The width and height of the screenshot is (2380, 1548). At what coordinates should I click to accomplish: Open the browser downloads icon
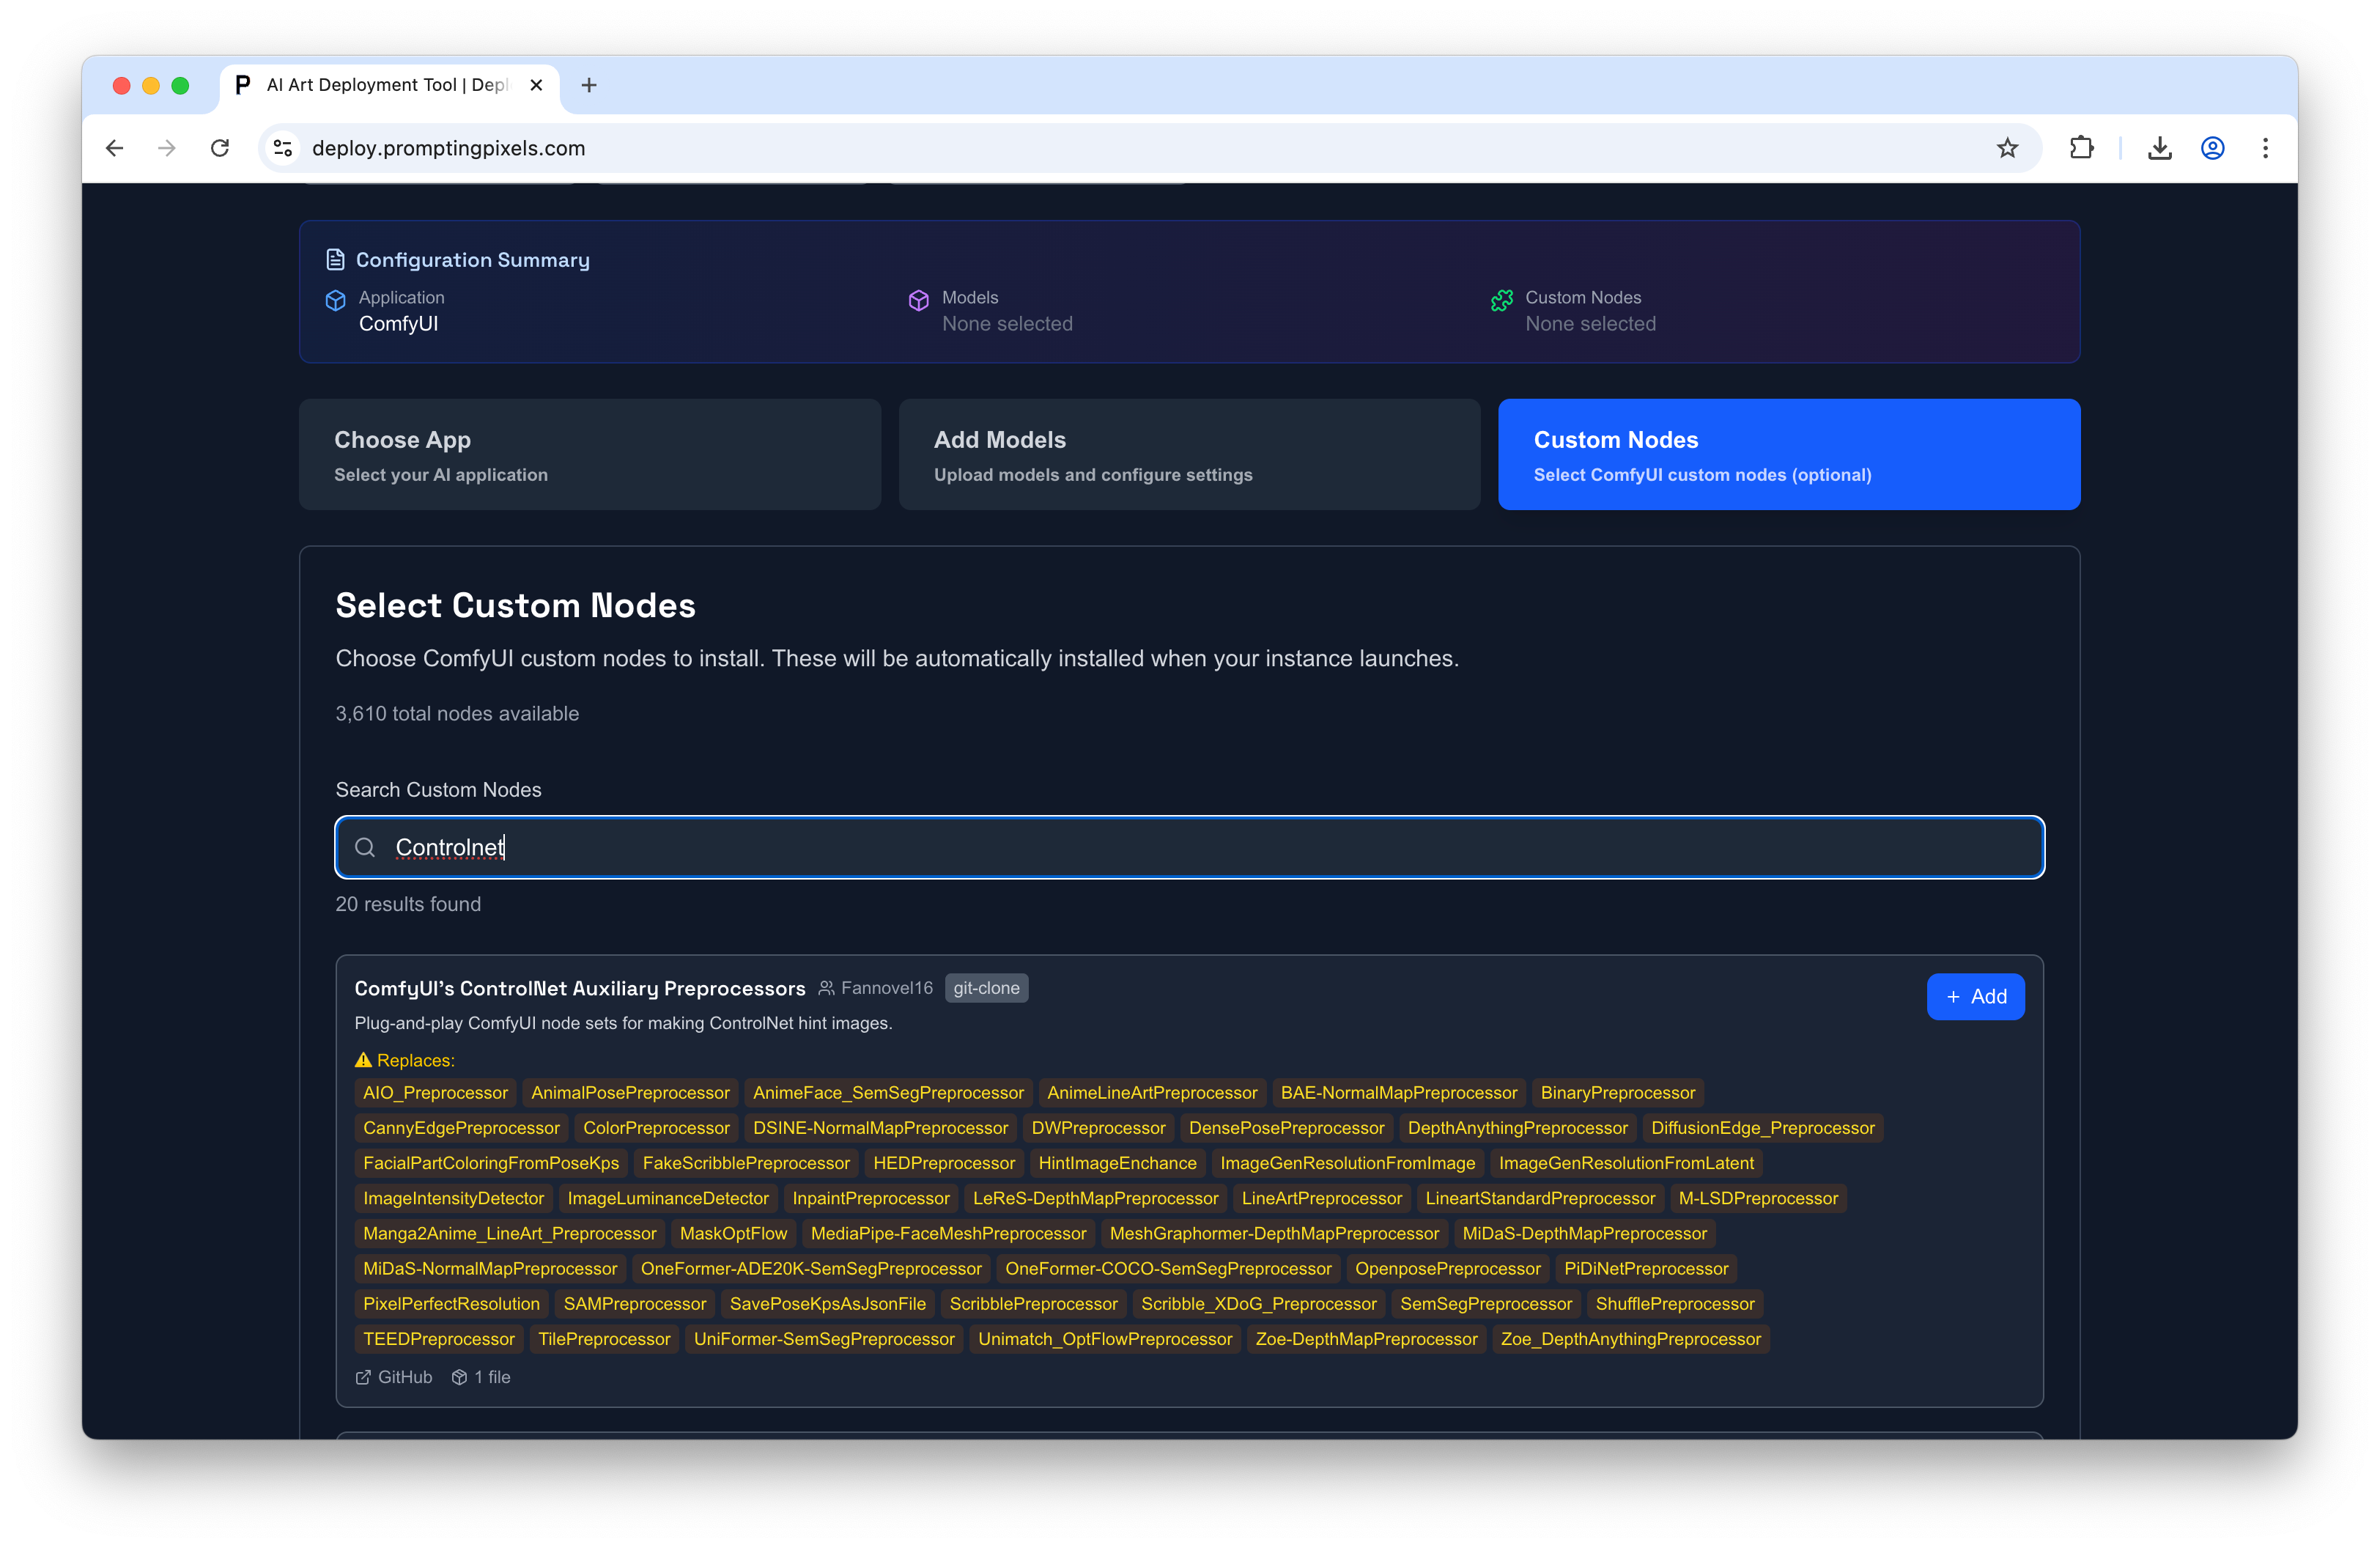pos(2159,148)
